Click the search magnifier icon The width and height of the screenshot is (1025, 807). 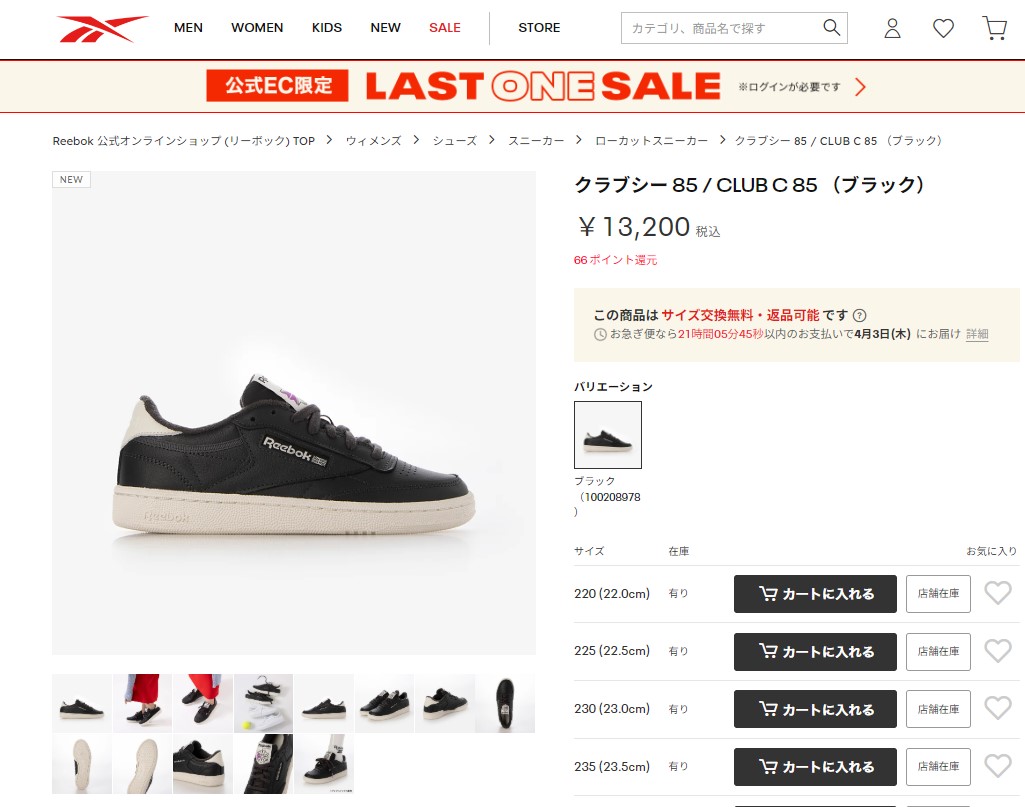pos(832,27)
